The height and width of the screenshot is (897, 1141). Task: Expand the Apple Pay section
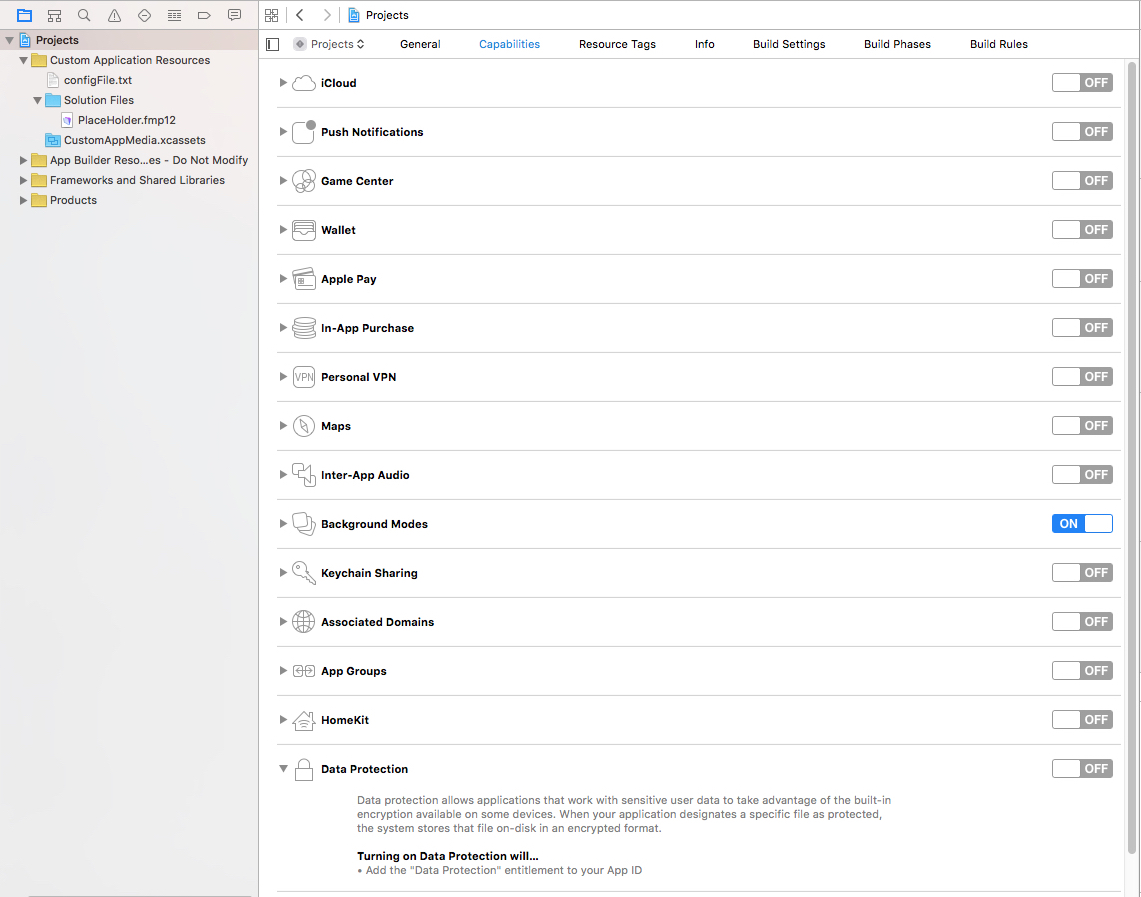point(283,278)
